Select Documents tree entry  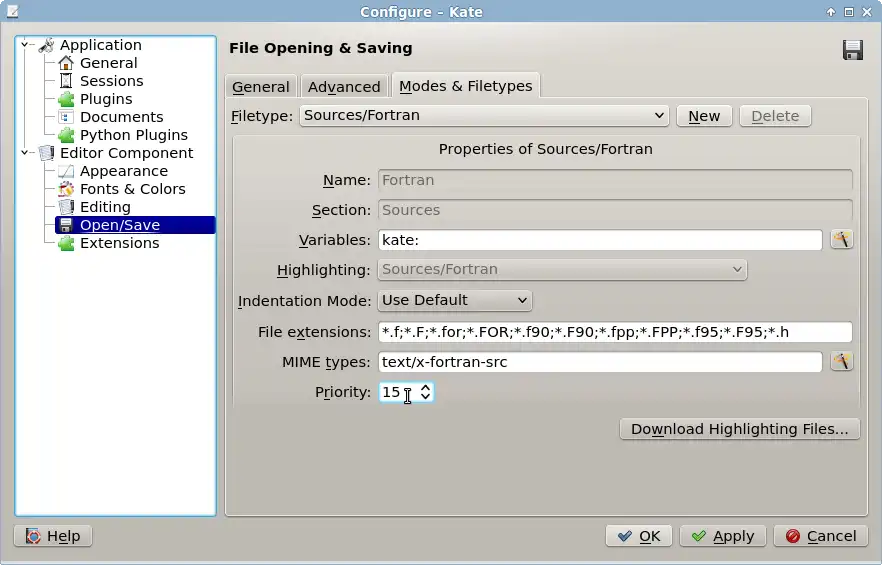pos(122,117)
